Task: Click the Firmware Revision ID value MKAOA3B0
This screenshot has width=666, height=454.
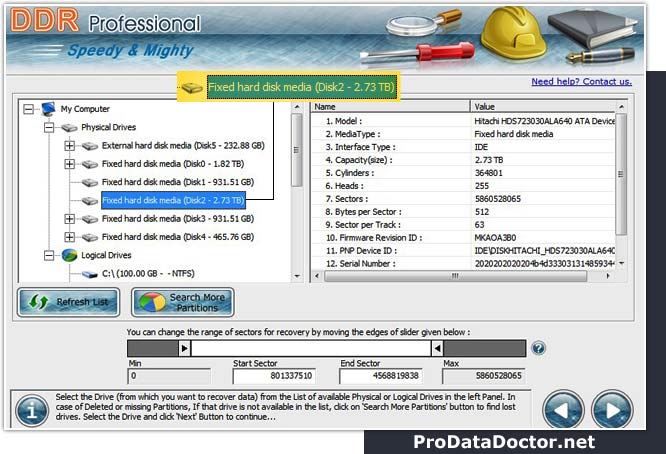Action: 495,237
